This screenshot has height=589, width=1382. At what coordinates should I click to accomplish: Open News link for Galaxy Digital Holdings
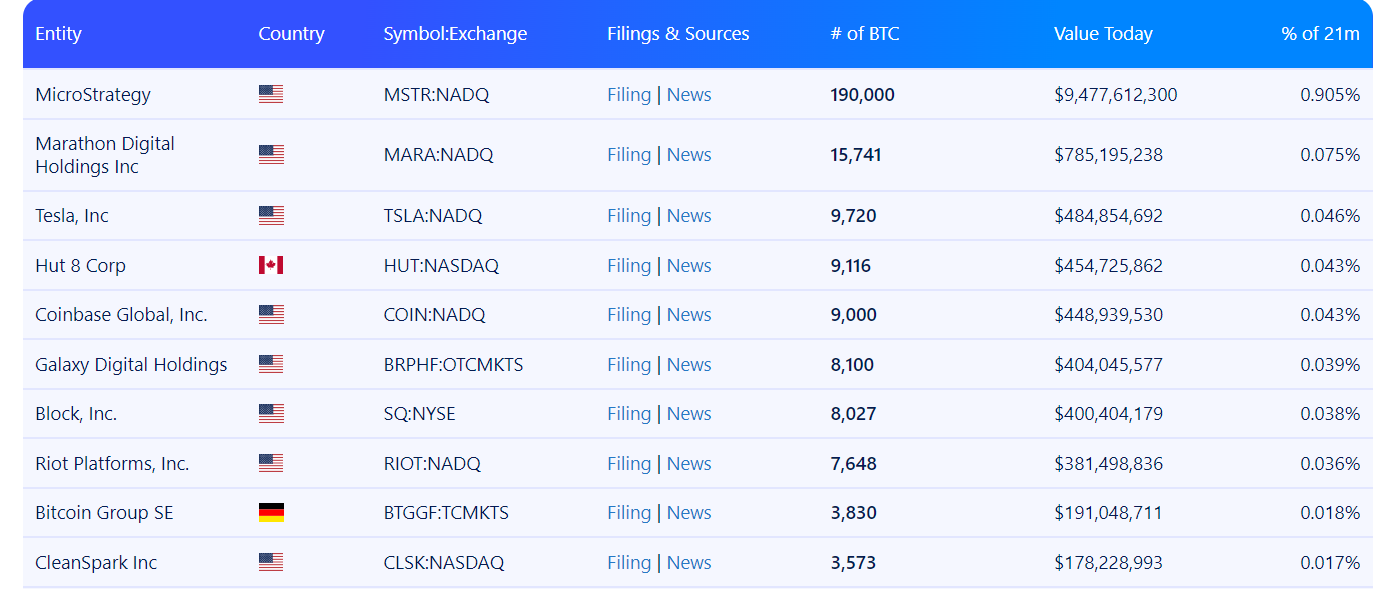(689, 365)
